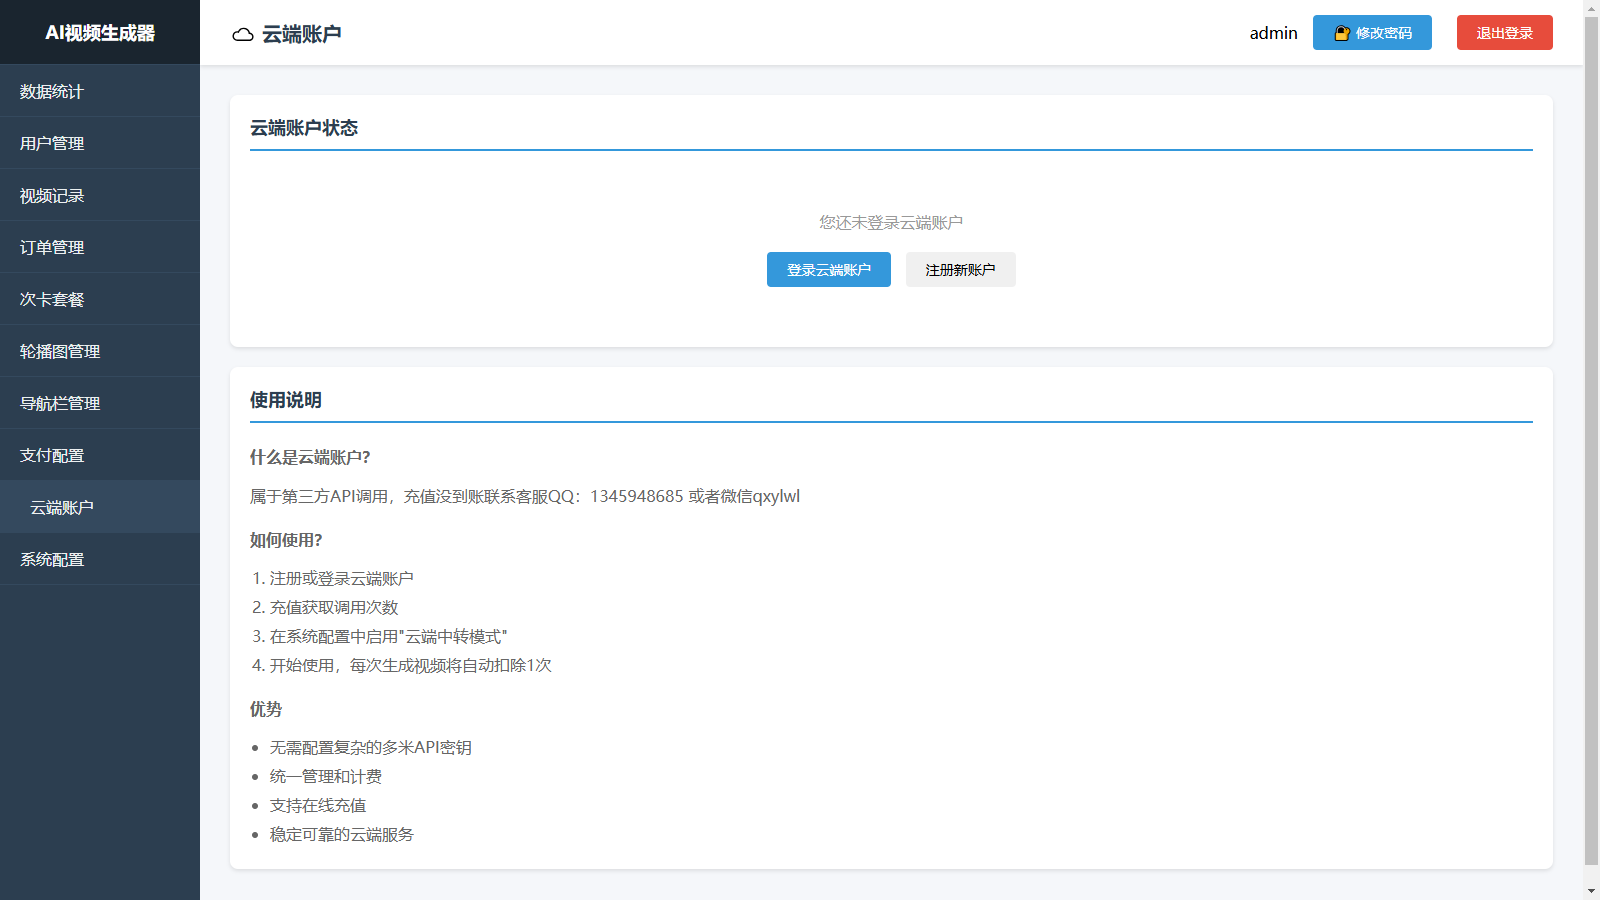
Task: Open 数据统计 in the sidebar
Action: [51, 91]
